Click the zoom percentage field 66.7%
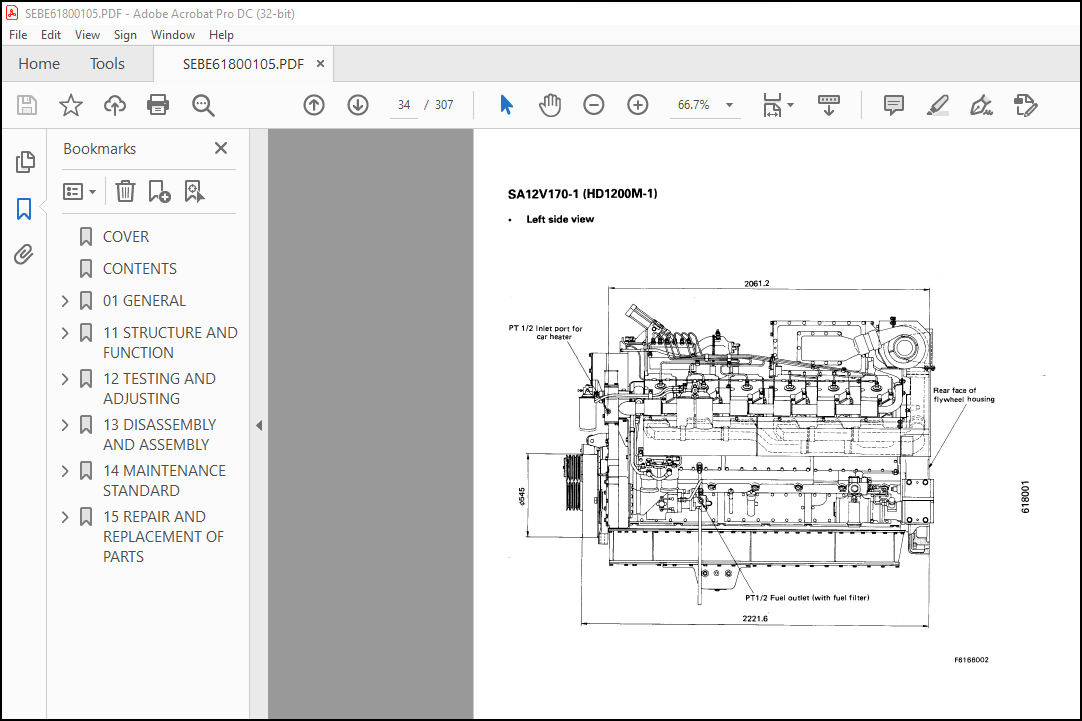 point(694,105)
